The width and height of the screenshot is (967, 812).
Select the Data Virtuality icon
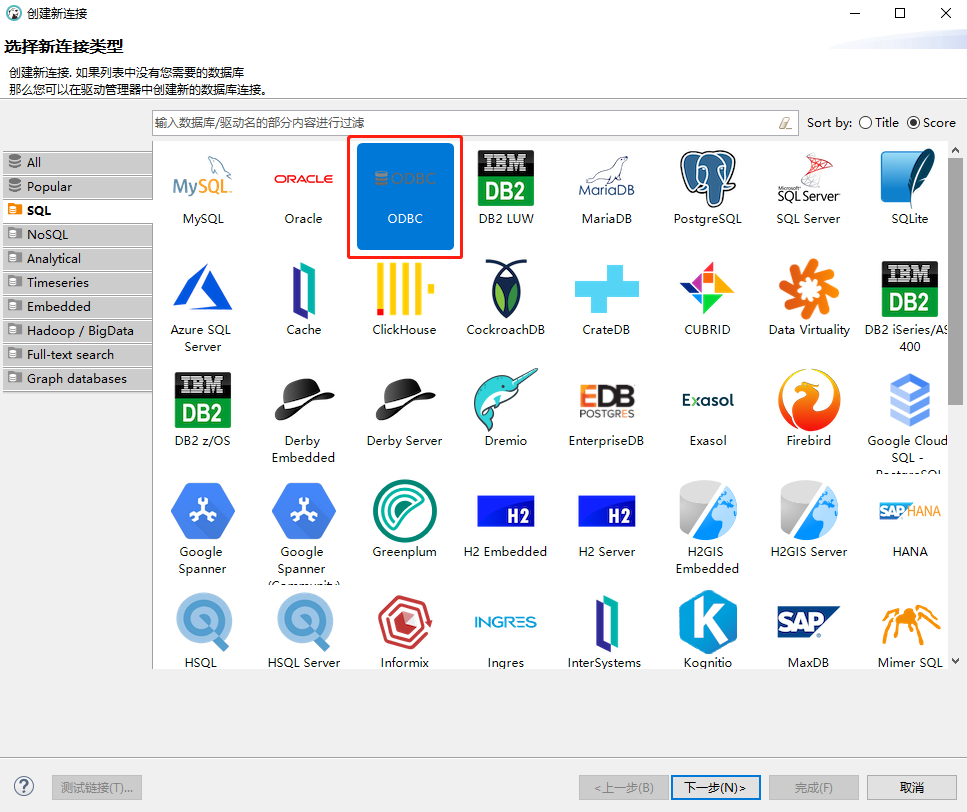click(x=809, y=289)
